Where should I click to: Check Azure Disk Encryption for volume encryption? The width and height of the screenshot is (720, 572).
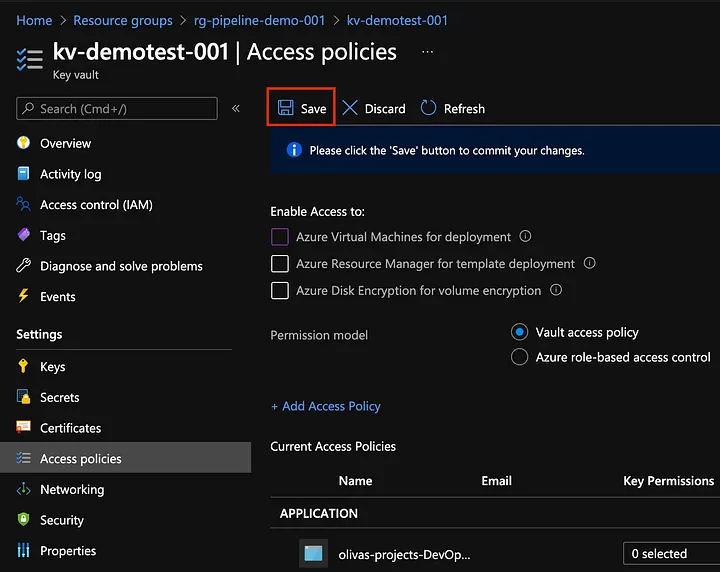click(280, 291)
